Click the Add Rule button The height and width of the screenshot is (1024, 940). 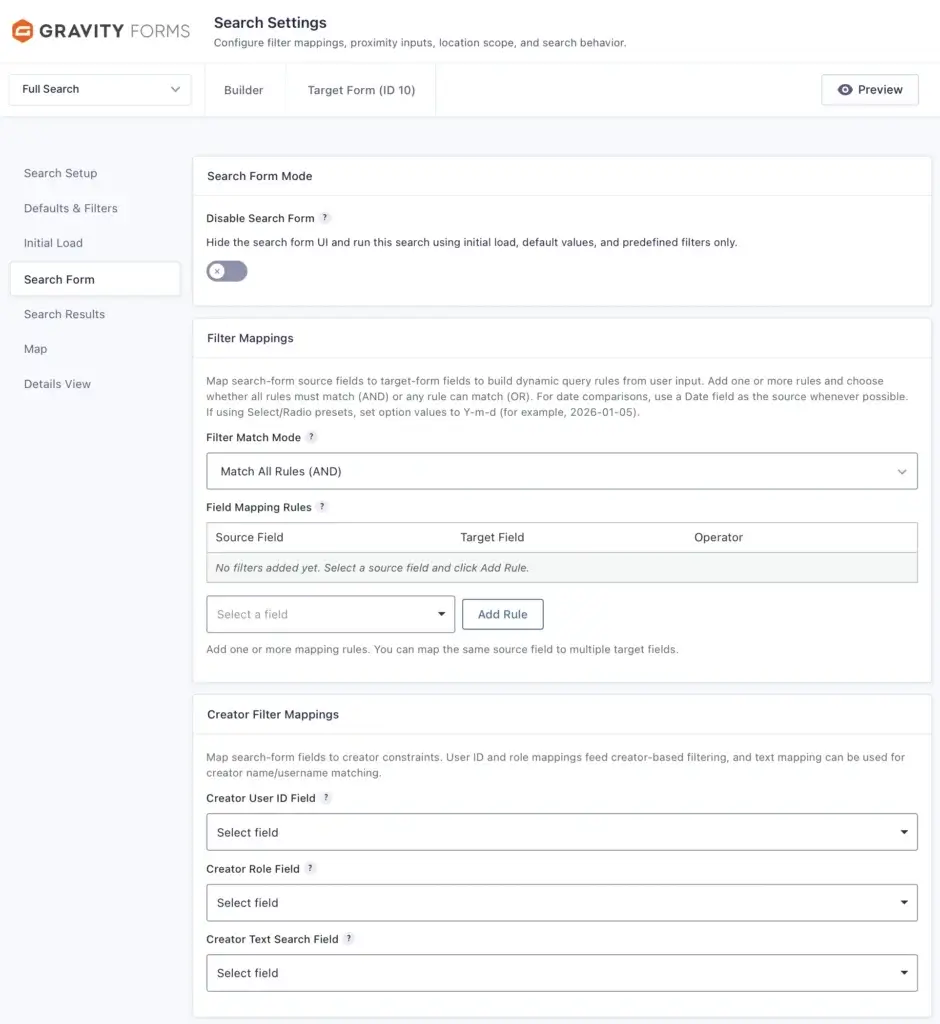click(502, 614)
